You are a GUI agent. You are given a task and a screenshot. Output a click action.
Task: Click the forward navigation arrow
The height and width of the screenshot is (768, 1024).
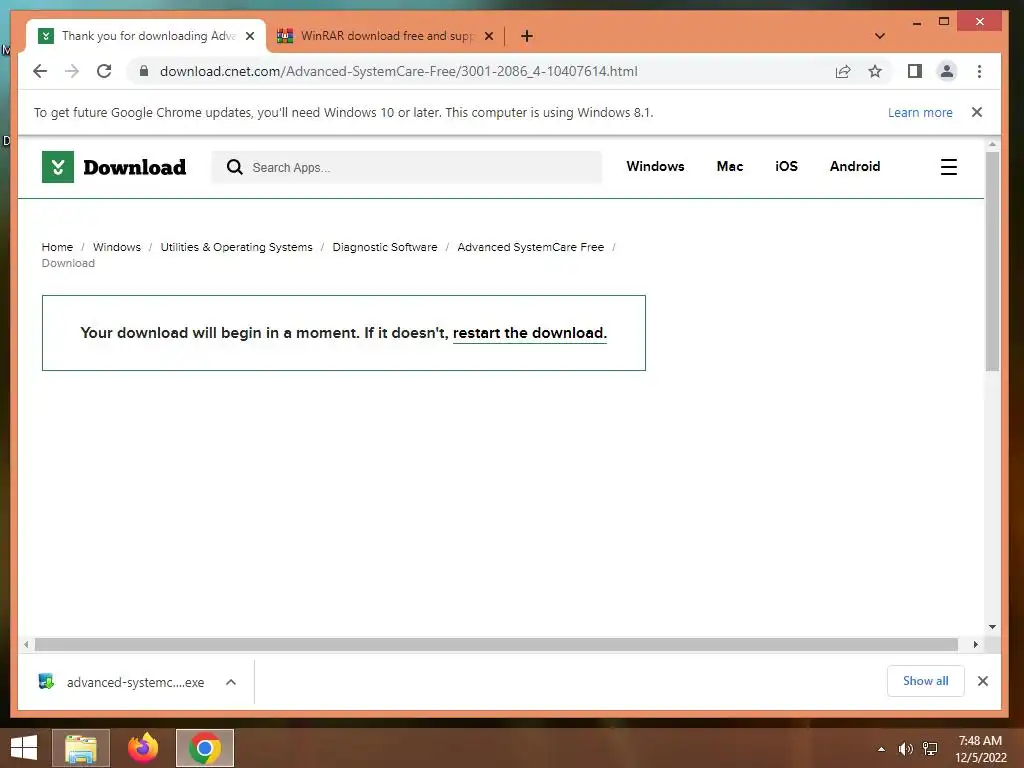pyautogui.click(x=72, y=71)
